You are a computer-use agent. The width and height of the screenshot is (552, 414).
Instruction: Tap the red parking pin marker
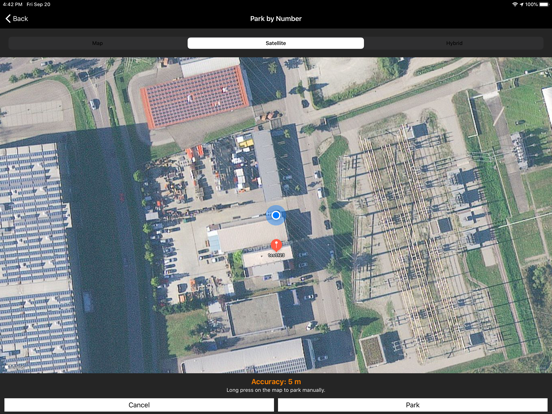(x=276, y=245)
